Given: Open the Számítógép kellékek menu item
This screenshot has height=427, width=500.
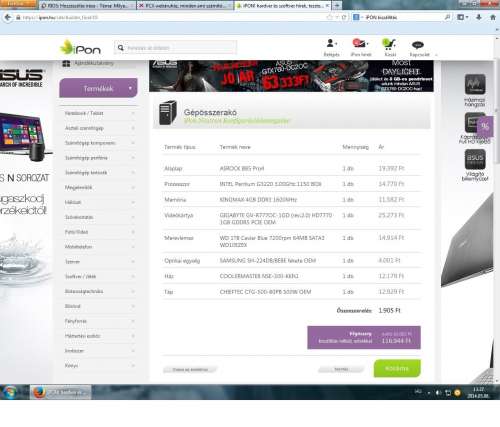Looking at the screenshot, I should tap(86, 173).
